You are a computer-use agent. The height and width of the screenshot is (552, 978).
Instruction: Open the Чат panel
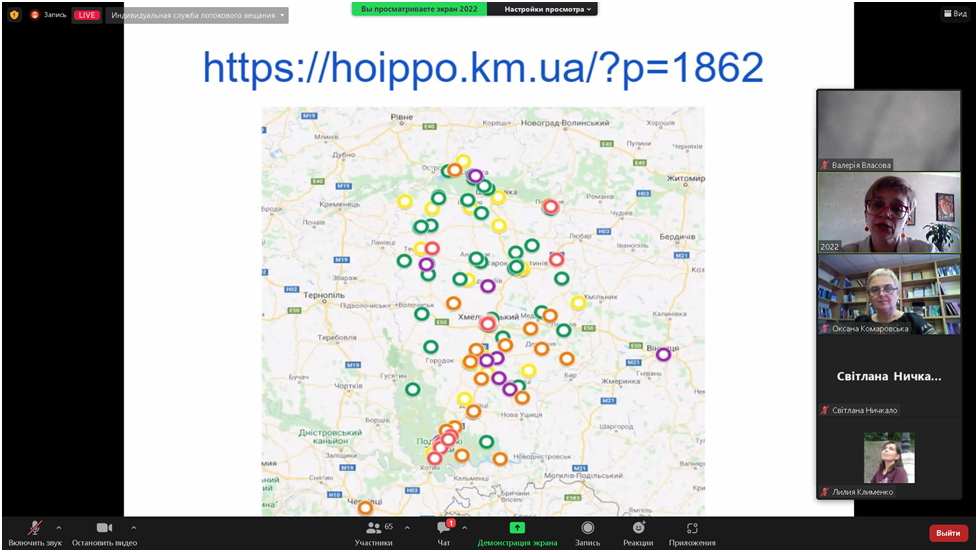click(444, 535)
